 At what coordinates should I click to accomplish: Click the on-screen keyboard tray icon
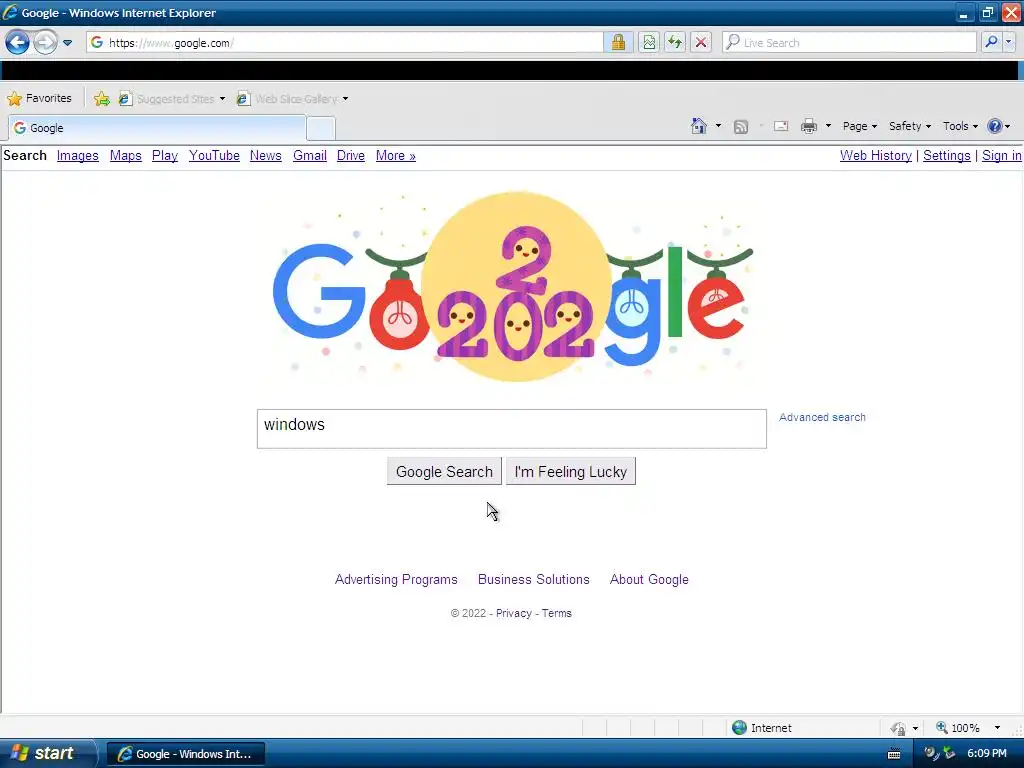(894, 754)
